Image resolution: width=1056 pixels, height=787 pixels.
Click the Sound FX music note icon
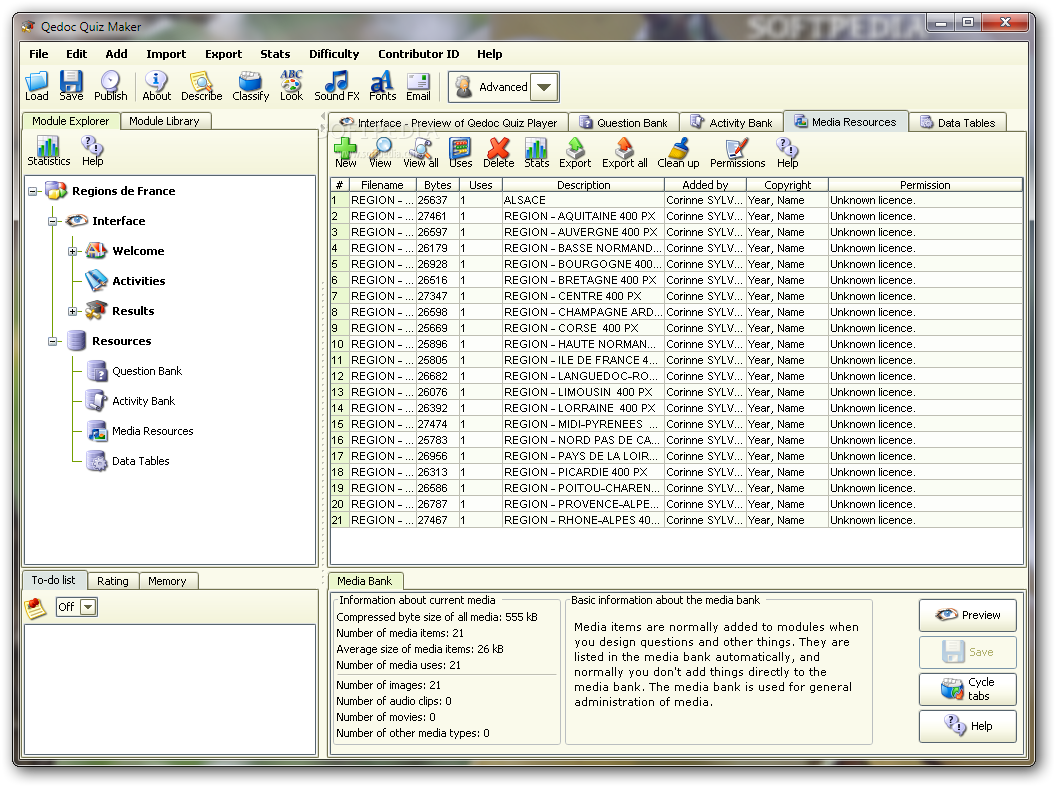(337, 85)
